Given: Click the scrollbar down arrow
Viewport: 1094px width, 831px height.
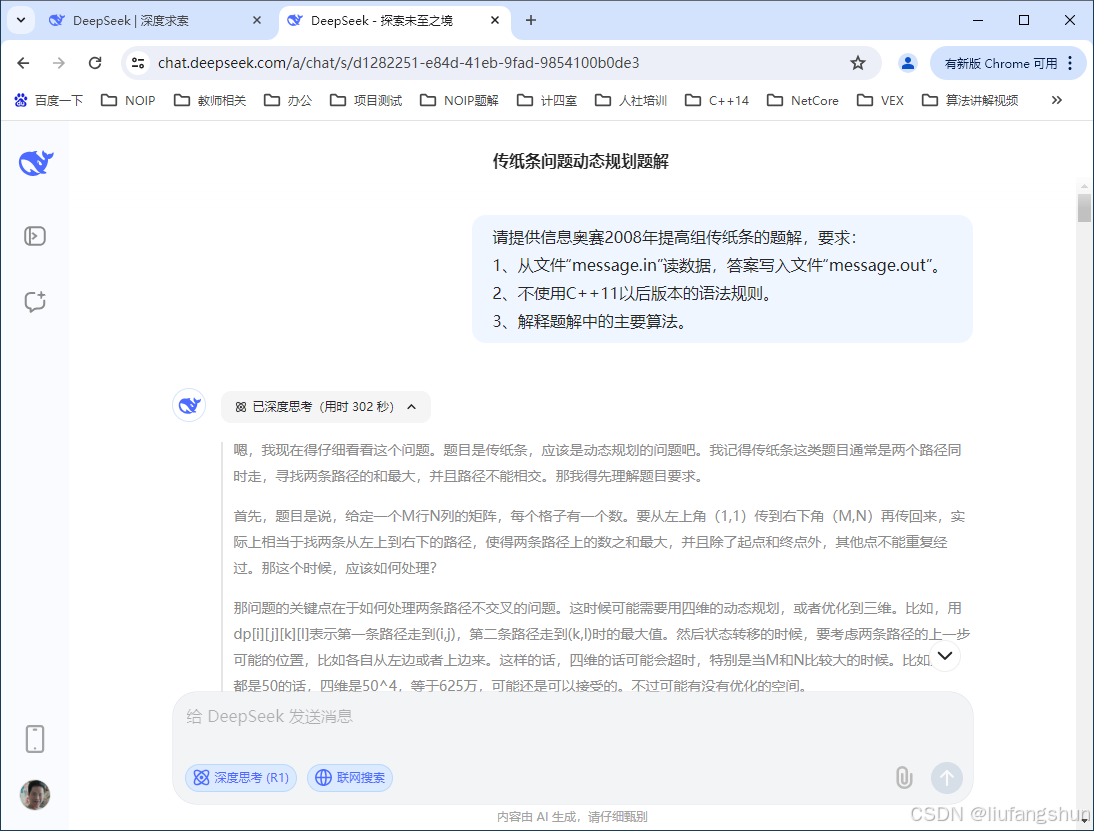Looking at the screenshot, I should 1084,821.
